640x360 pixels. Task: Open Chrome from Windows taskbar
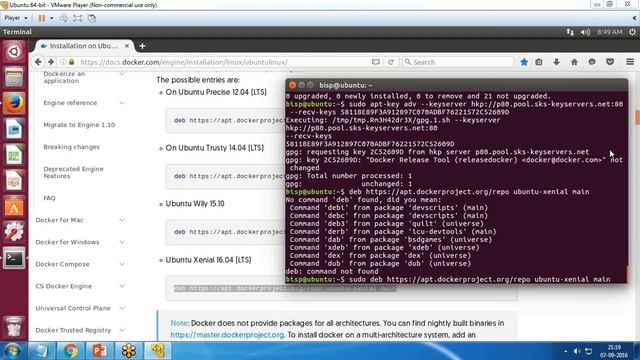[x=70, y=351]
